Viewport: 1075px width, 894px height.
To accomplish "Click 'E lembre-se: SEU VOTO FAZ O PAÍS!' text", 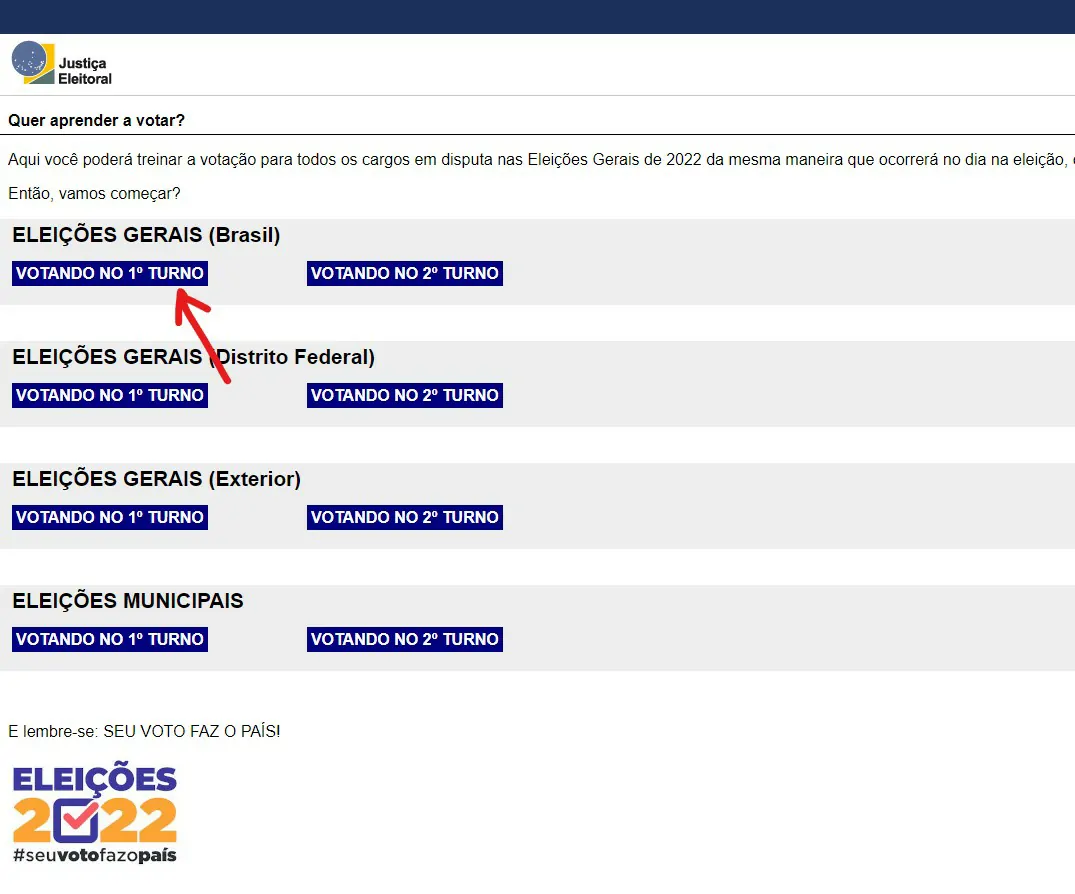I will tap(144, 732).
